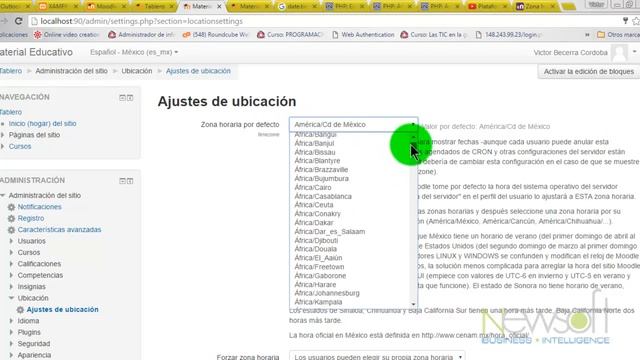Open the Administrador de inf bookmark
Viewport: 640px width, 360px height.
click(141, 35)
